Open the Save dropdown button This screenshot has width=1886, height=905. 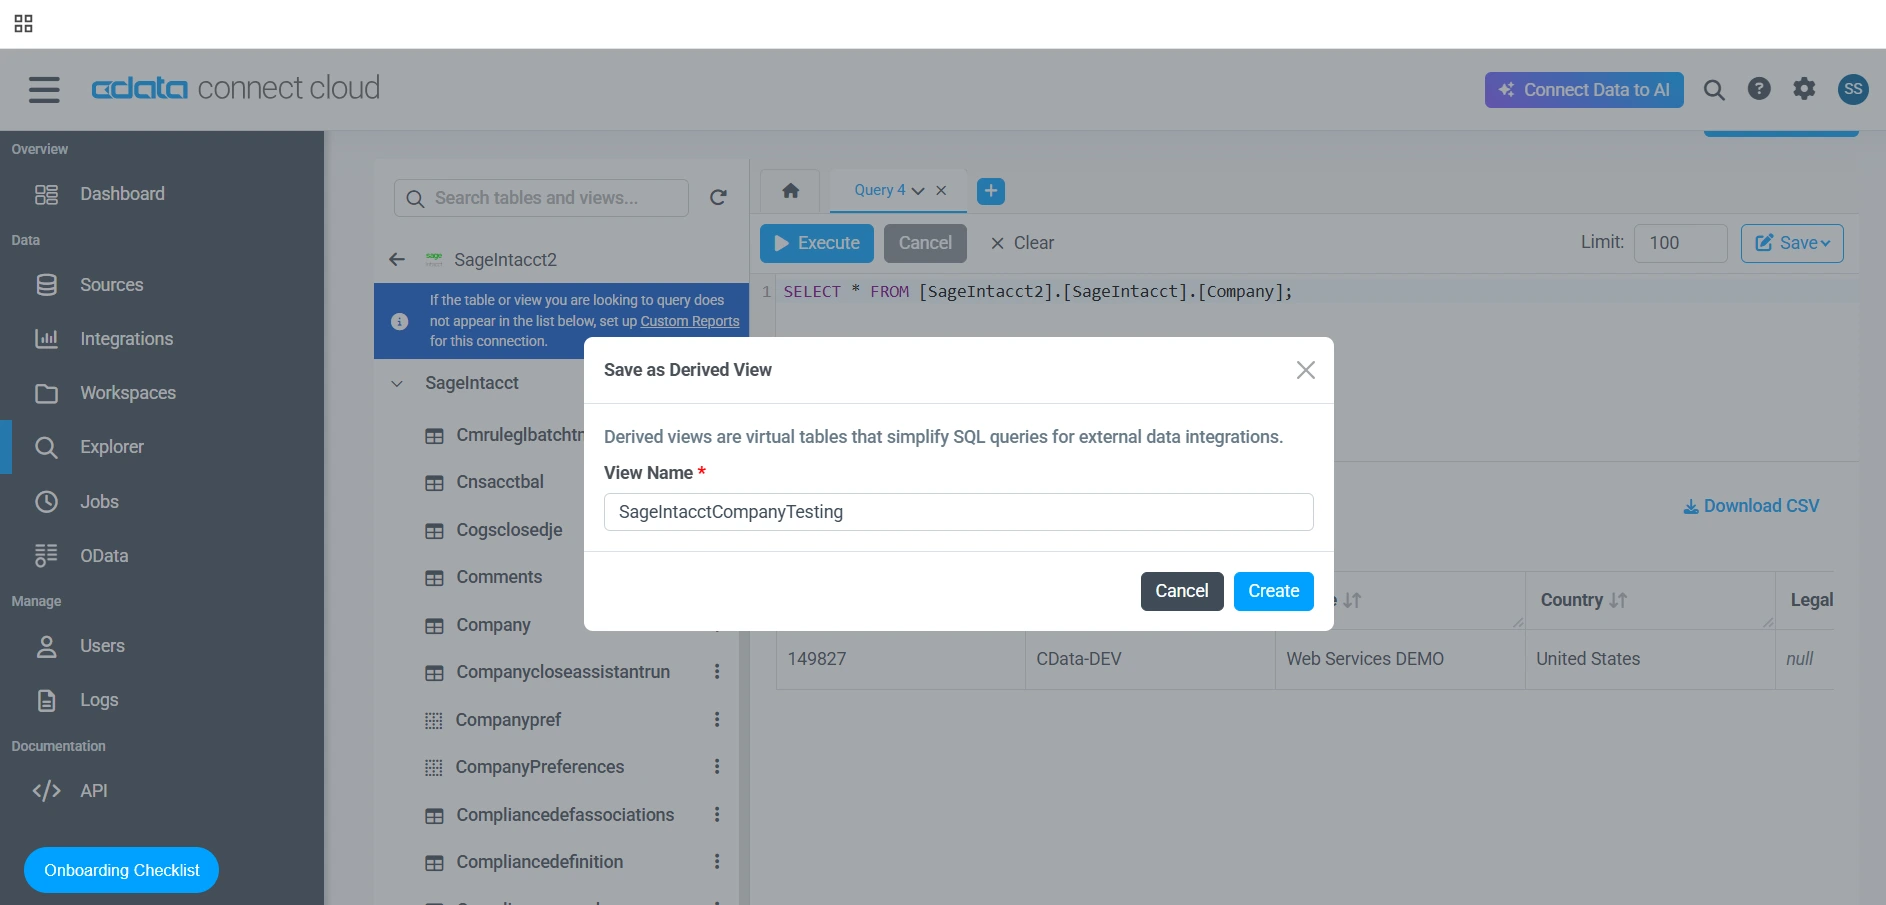[x=1791, y=243]
